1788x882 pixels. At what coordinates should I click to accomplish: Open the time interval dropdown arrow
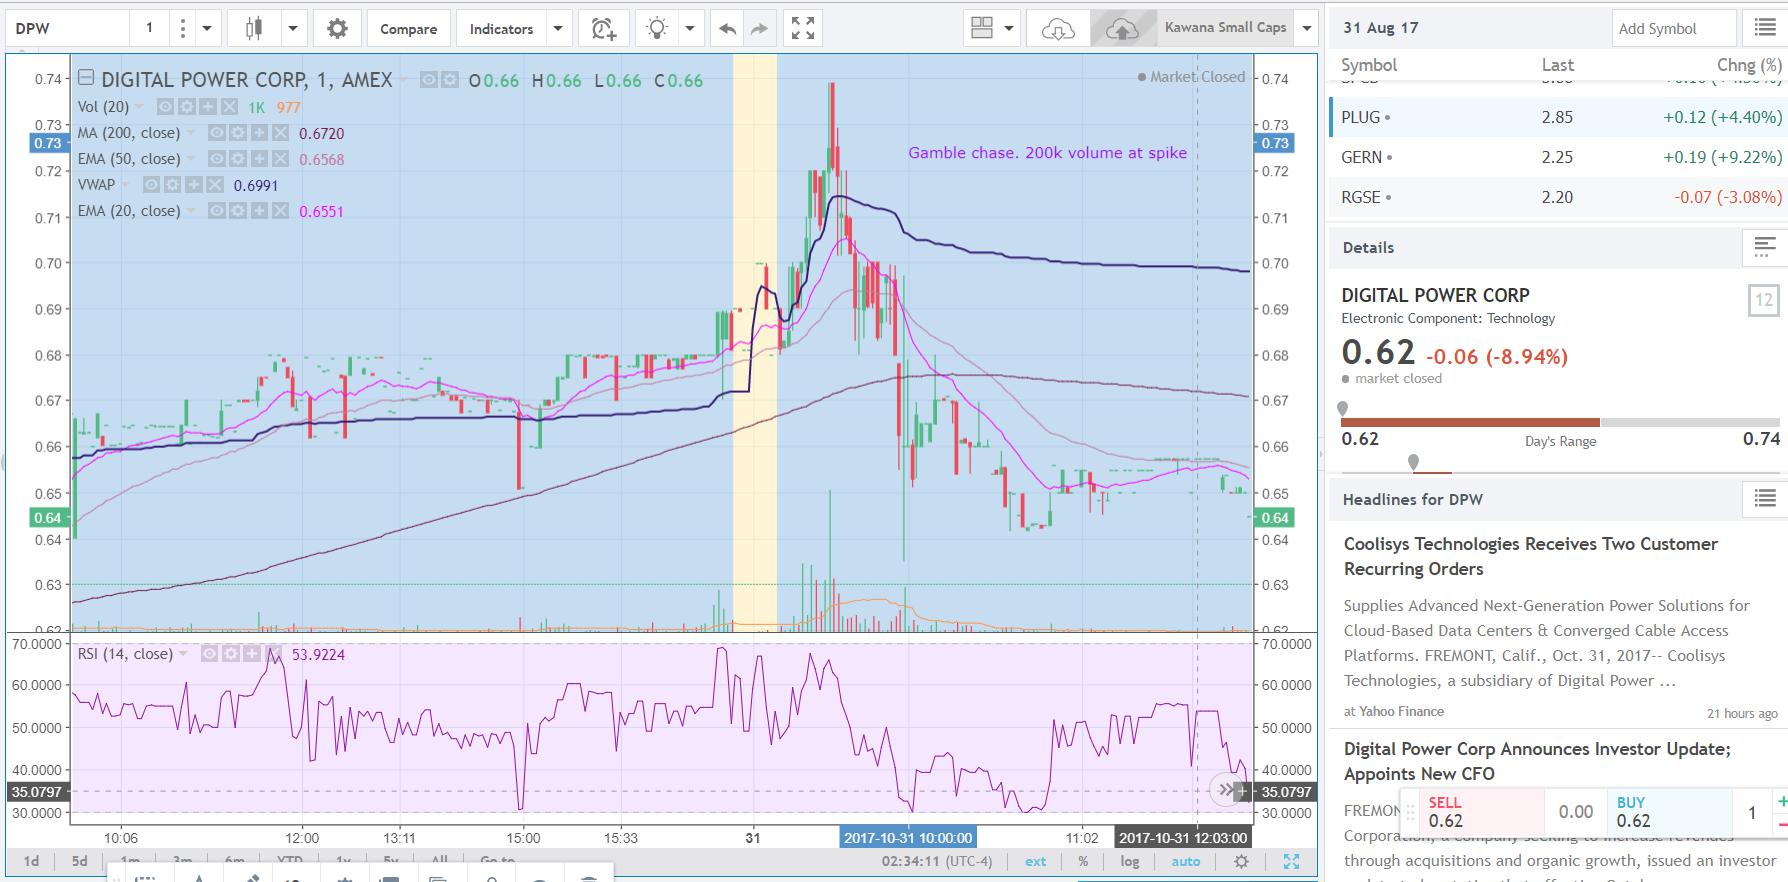pyautogui.click(x=207, y=29)
